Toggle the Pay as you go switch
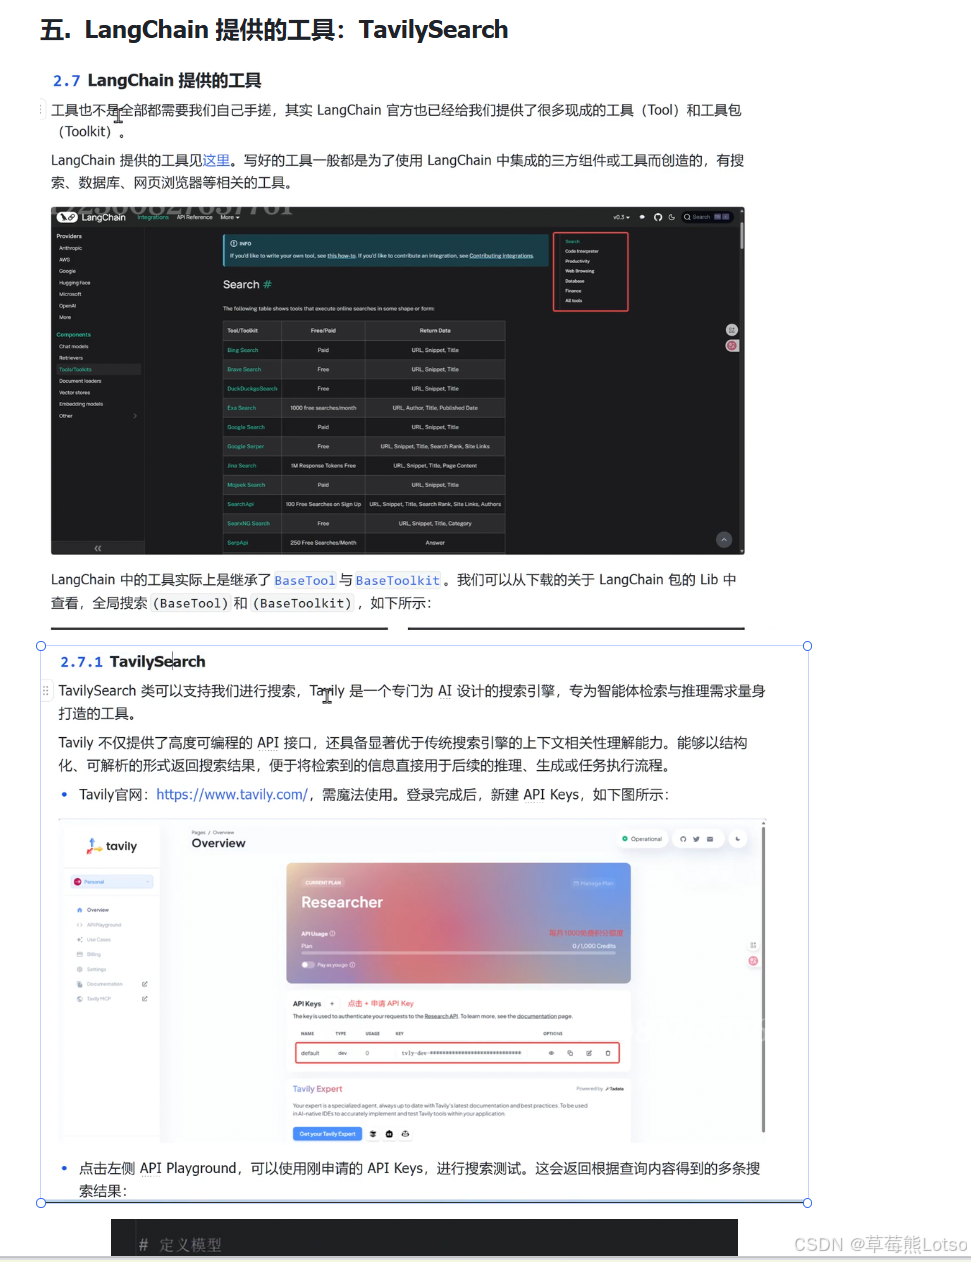Viewport: 971px width, 1262px height. tap(308, 965)
